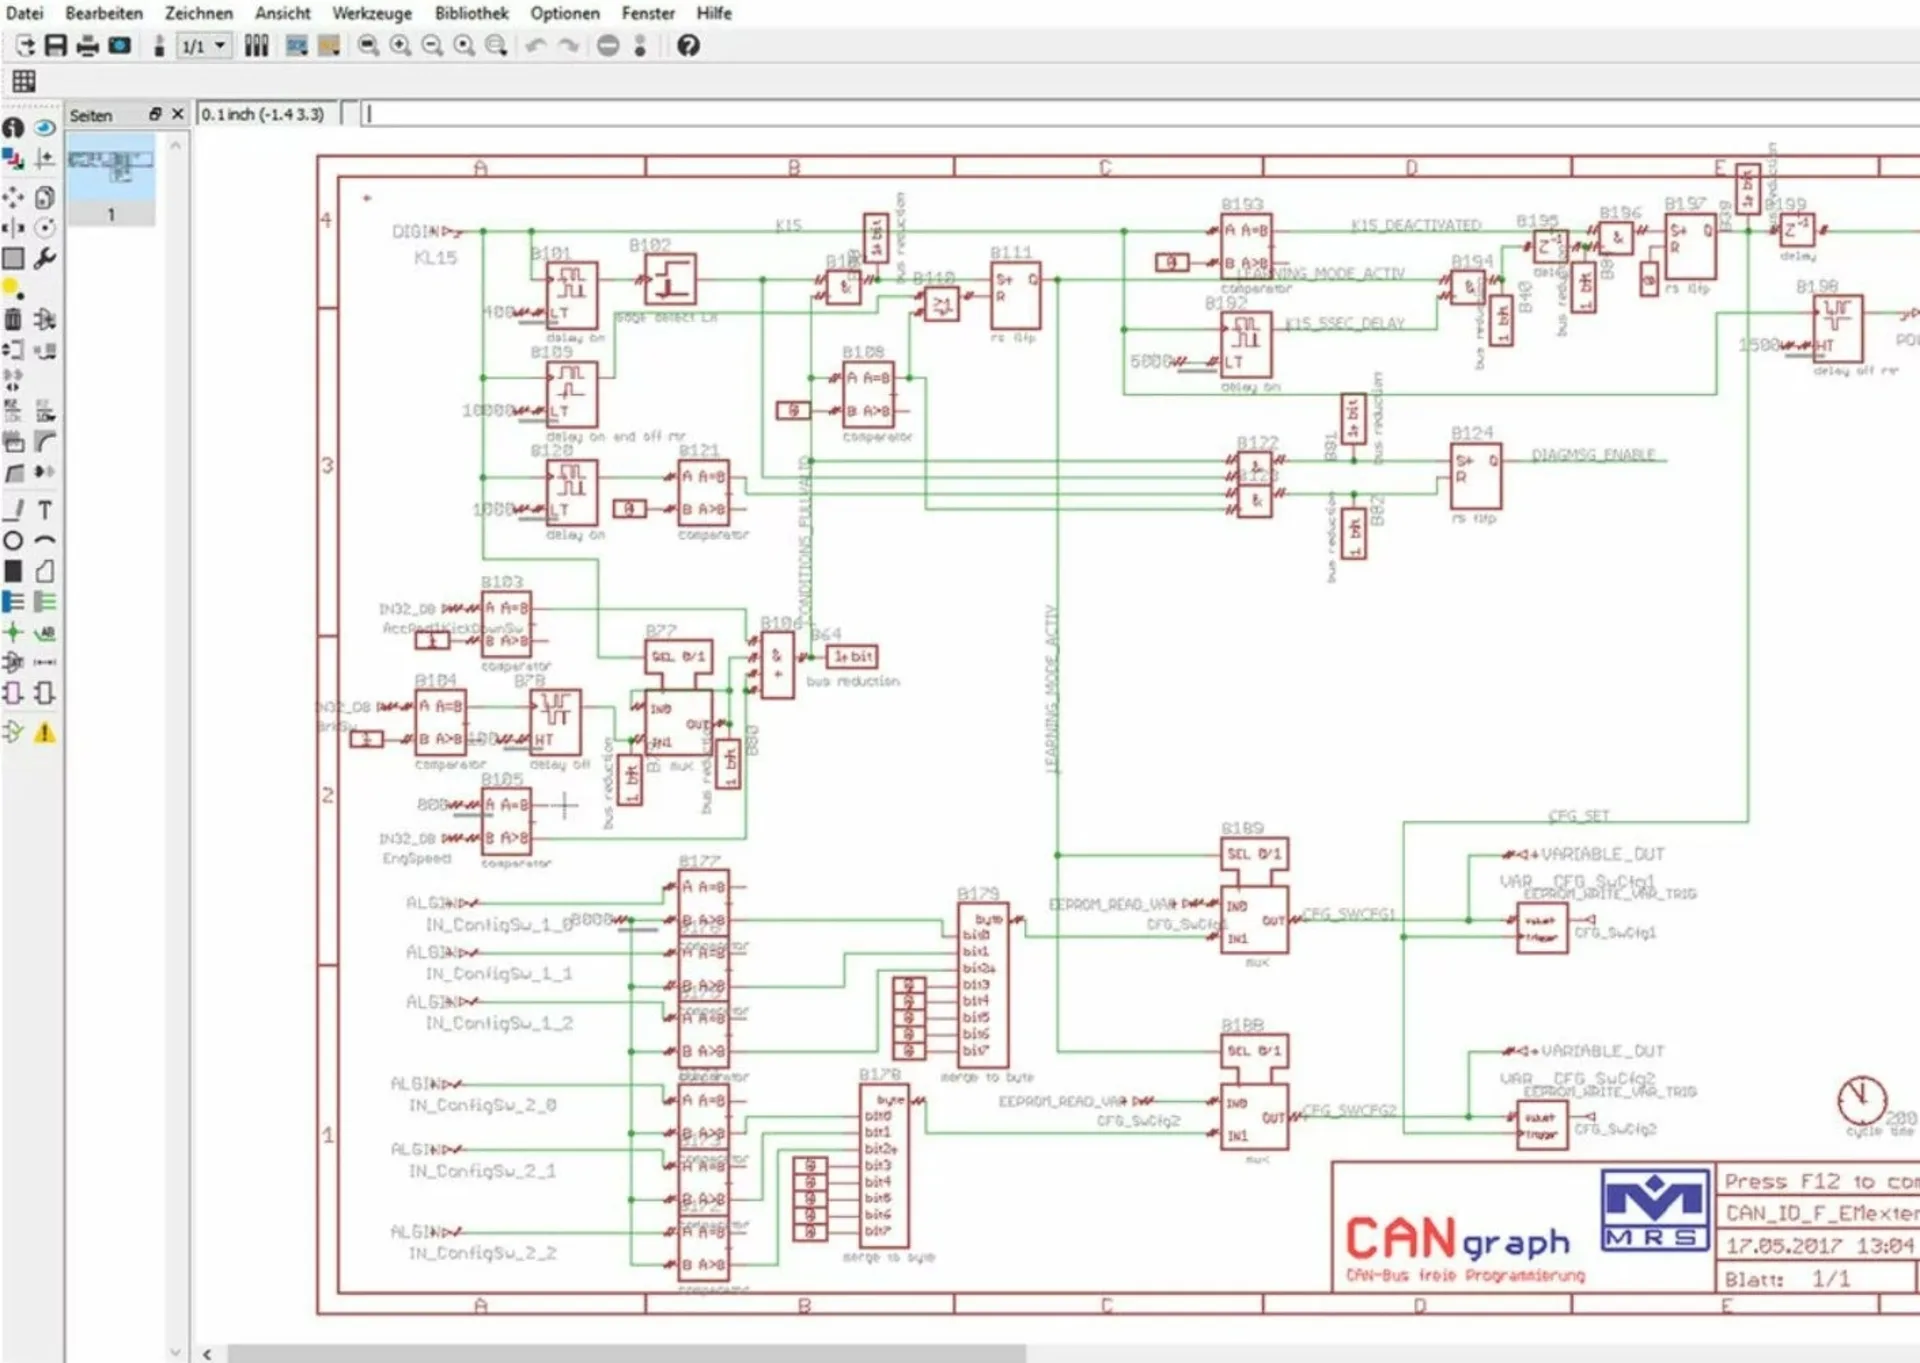Click the redraw zoom icon

coord(464,46)
